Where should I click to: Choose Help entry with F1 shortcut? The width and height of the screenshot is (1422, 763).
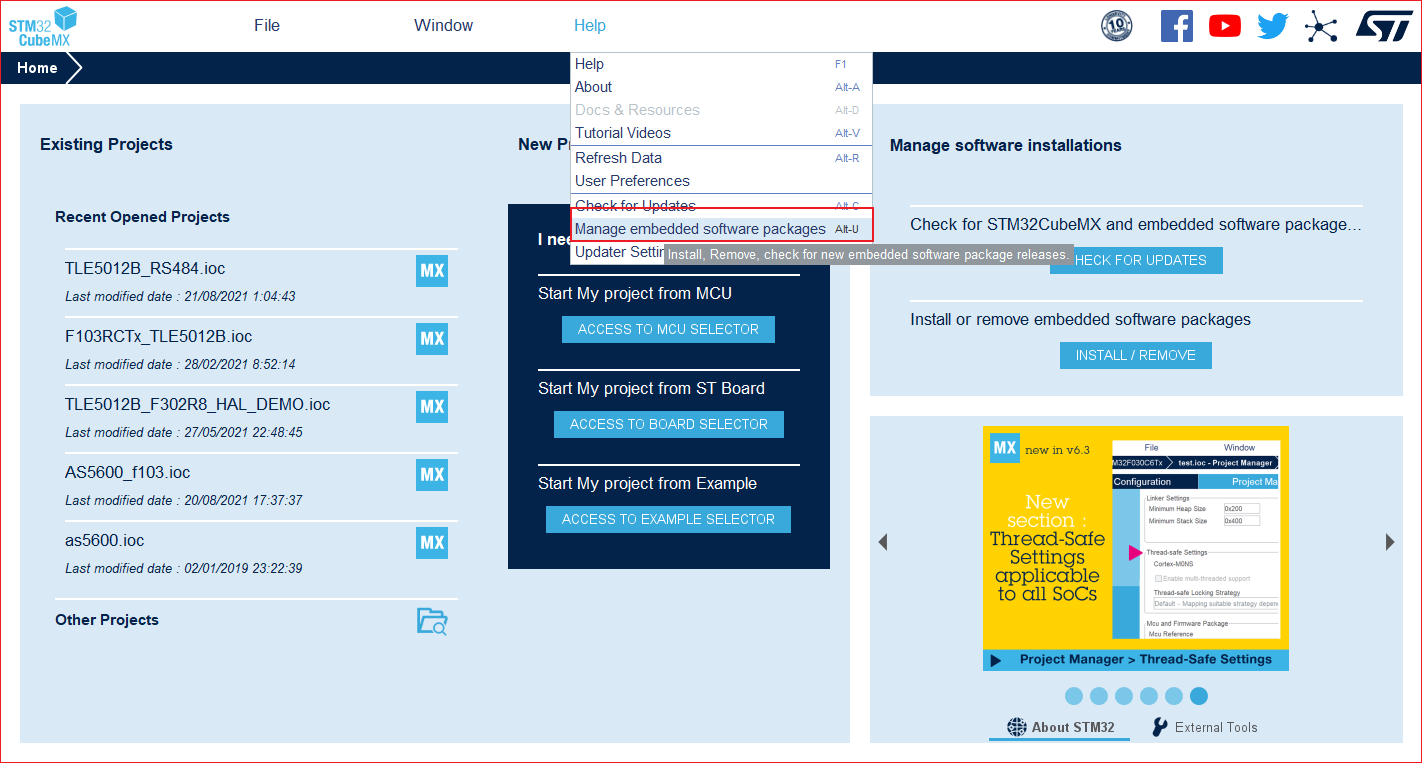click(x=721, y=64)
